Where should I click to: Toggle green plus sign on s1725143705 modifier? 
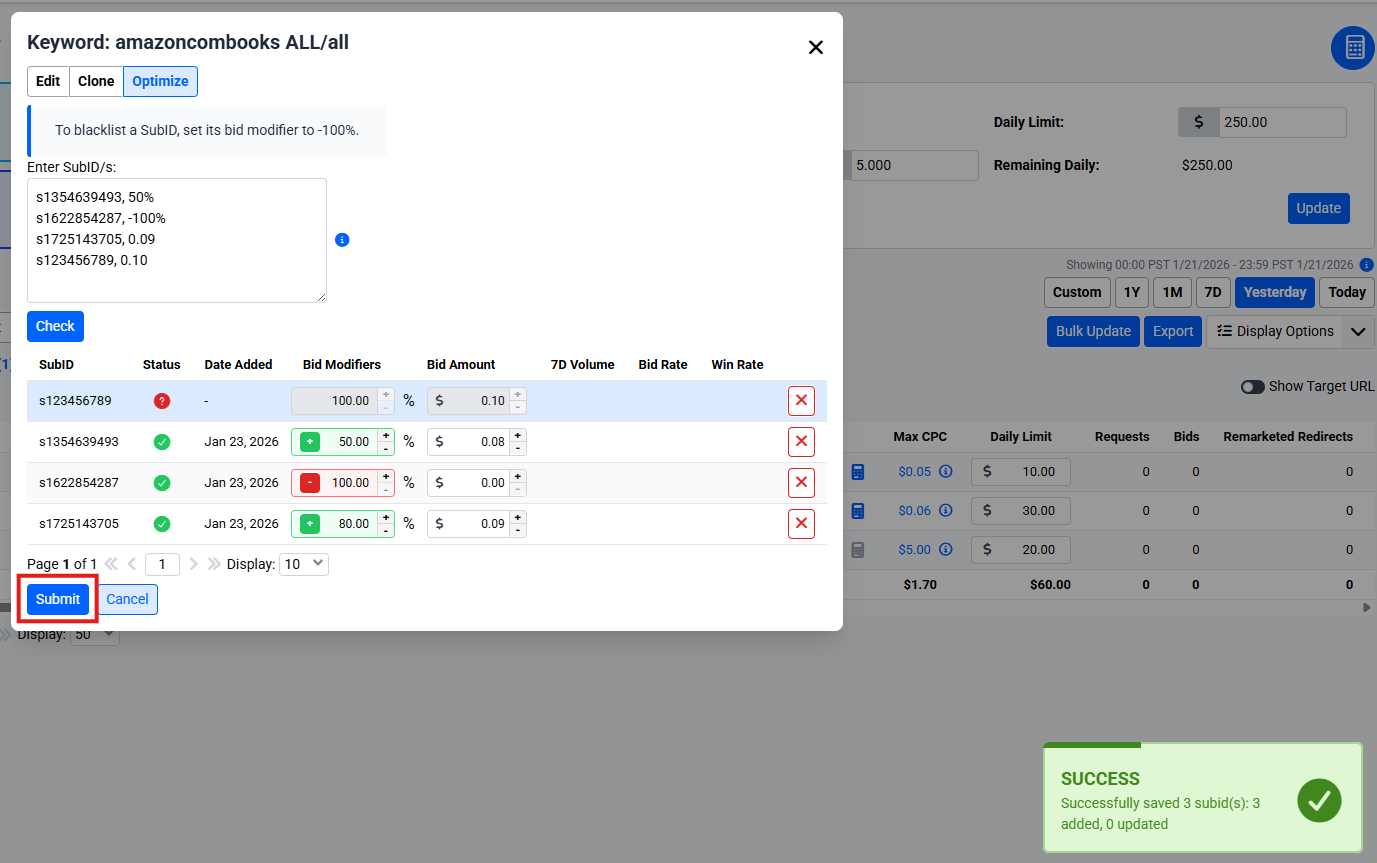point(310,524)
